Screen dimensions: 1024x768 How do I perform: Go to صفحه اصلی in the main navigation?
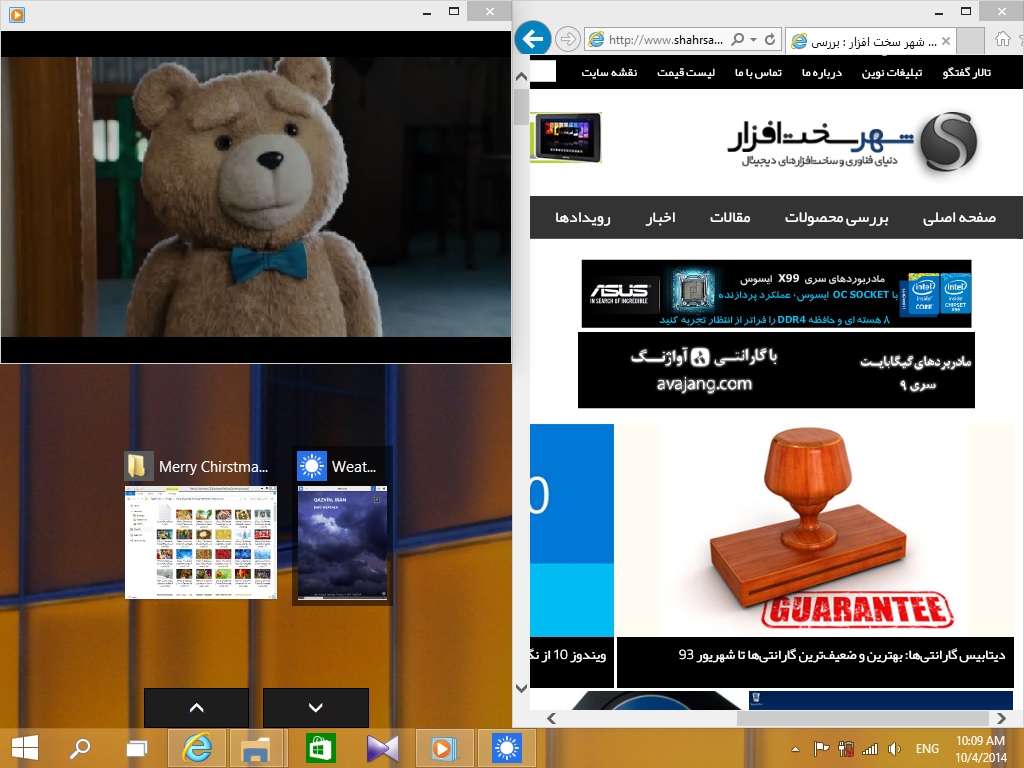[x=959, y=217]
